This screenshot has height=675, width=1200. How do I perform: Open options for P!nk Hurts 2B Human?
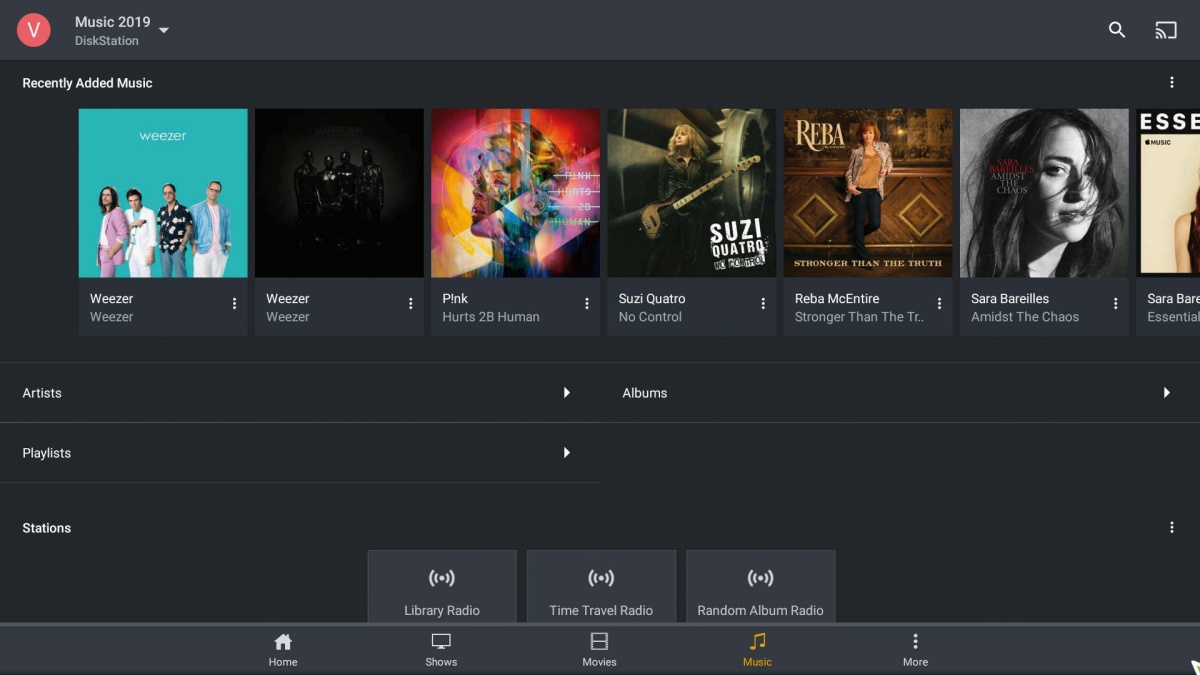coord(587,304)
